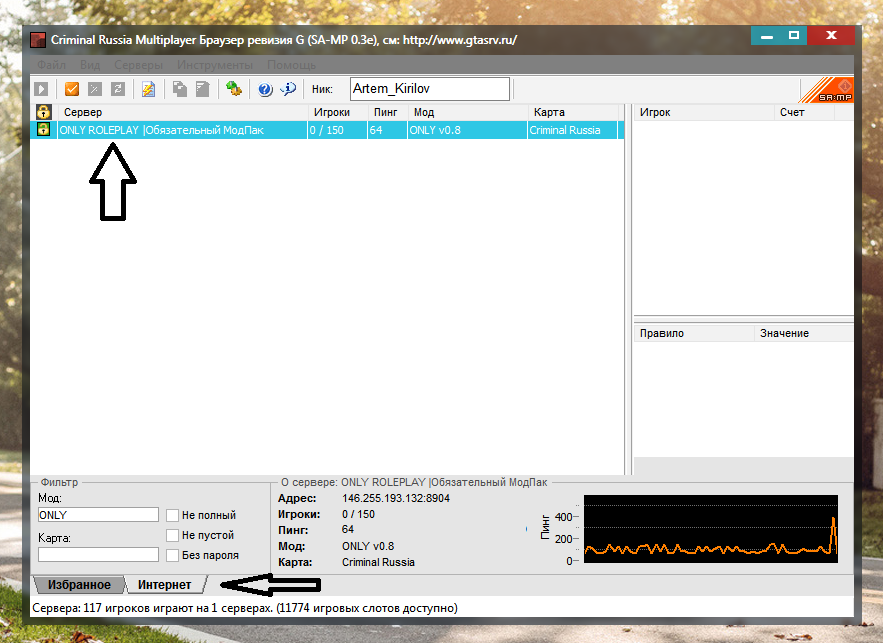
Task: Click the orange checkmark Add Server icon
Action: 72,89
